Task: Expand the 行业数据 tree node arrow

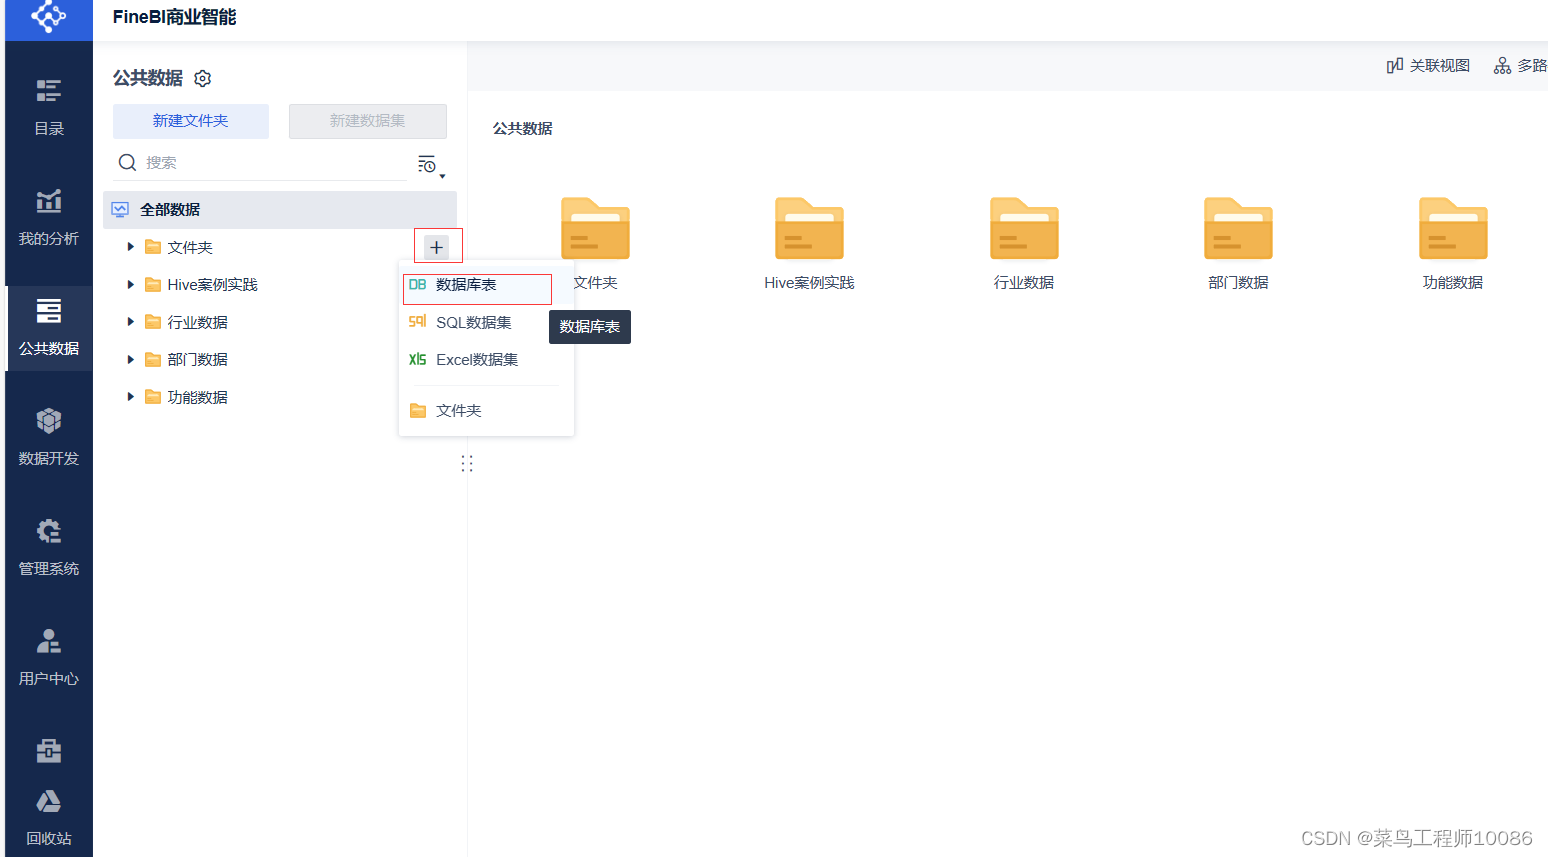Action: [130, 322]
